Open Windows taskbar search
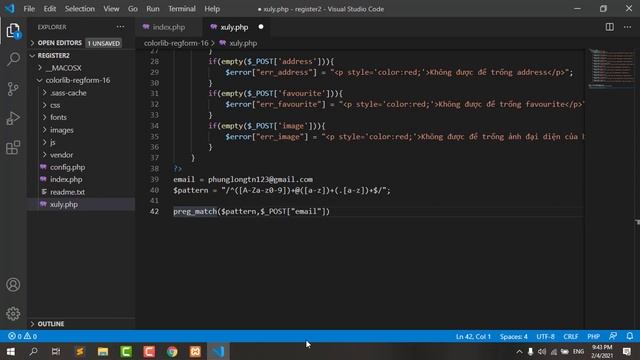 (33, 351)
